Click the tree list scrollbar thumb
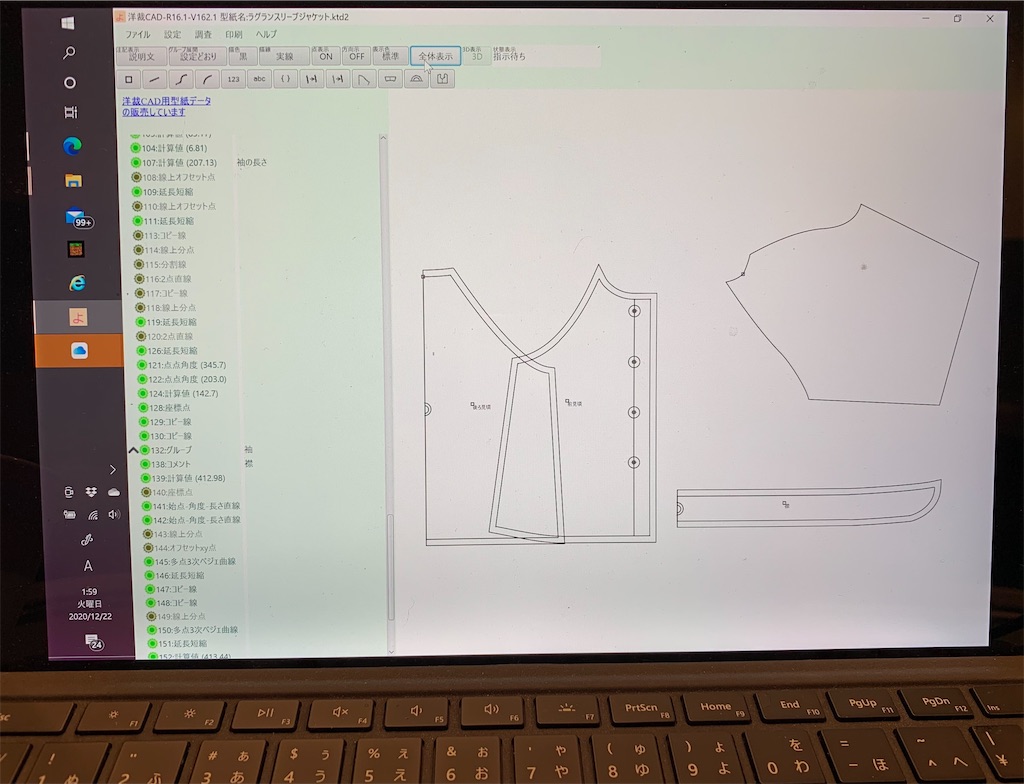This screenshot has width=1024, height=784. pyautogui.click(x=391, y=567)
